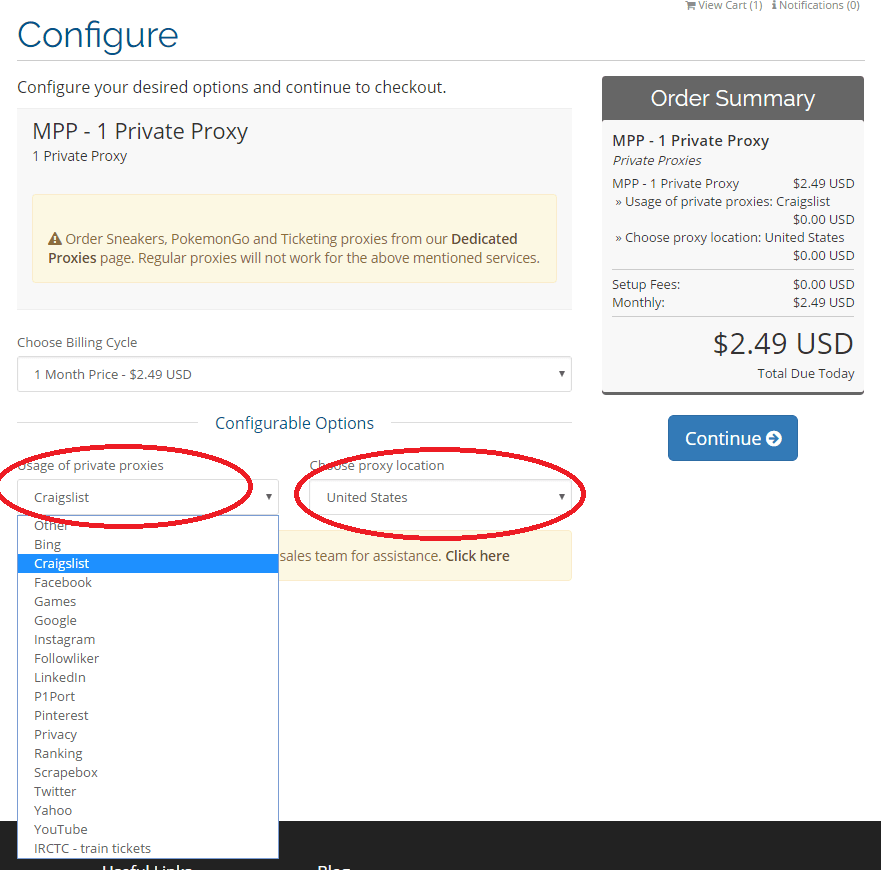The height and width of the screenshot is (894, 881).
Task: Select Games from usage list
Action: 148,602
